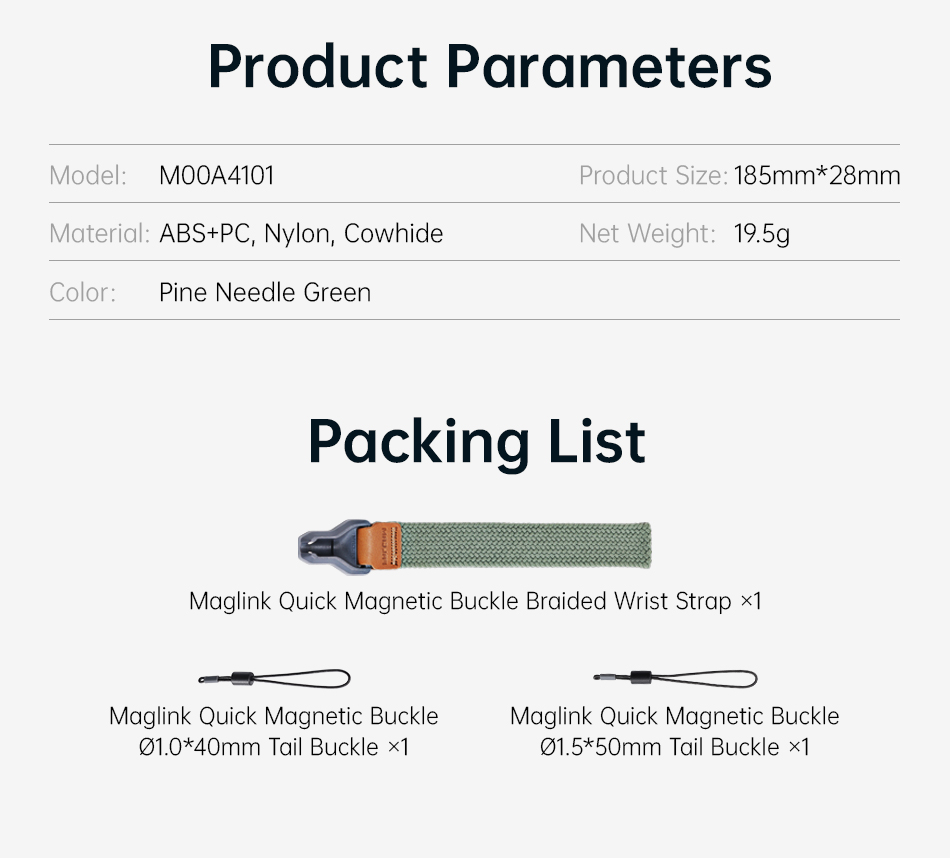Select the model number M00A4101
The image size is (950, 858).
click(x=216, y=176)
